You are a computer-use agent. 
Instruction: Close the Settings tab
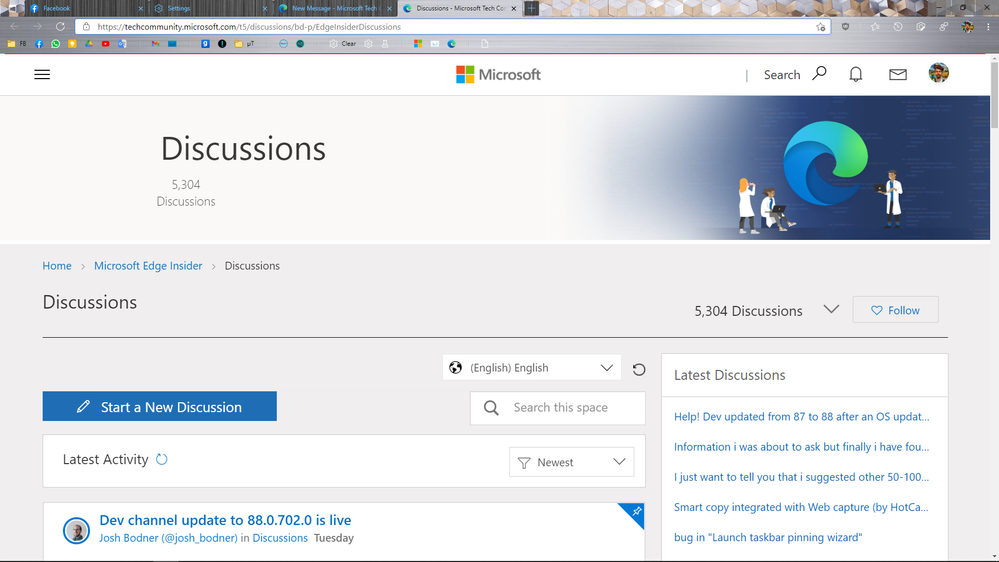coord(265,8)
